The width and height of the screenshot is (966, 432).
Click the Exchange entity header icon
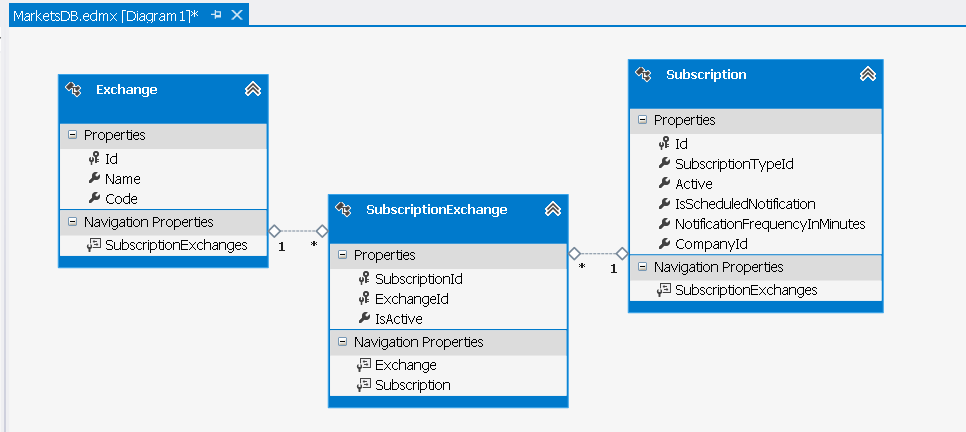pos(73,89)
